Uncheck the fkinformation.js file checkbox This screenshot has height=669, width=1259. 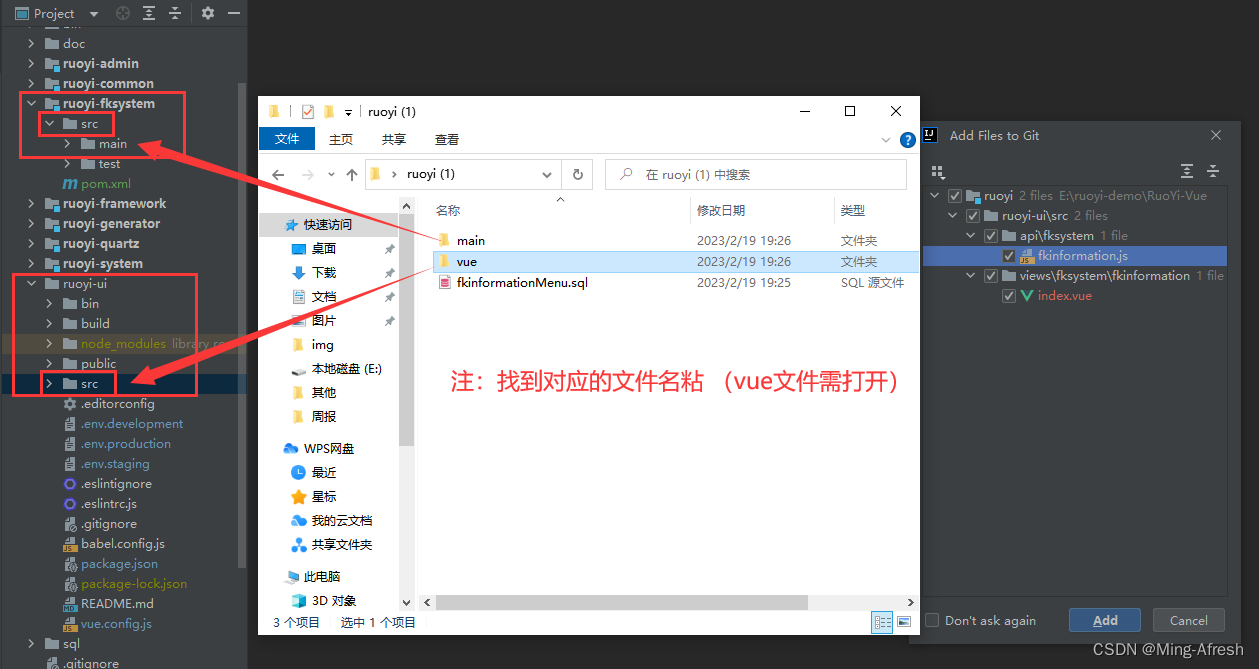tap(1009, 256)
